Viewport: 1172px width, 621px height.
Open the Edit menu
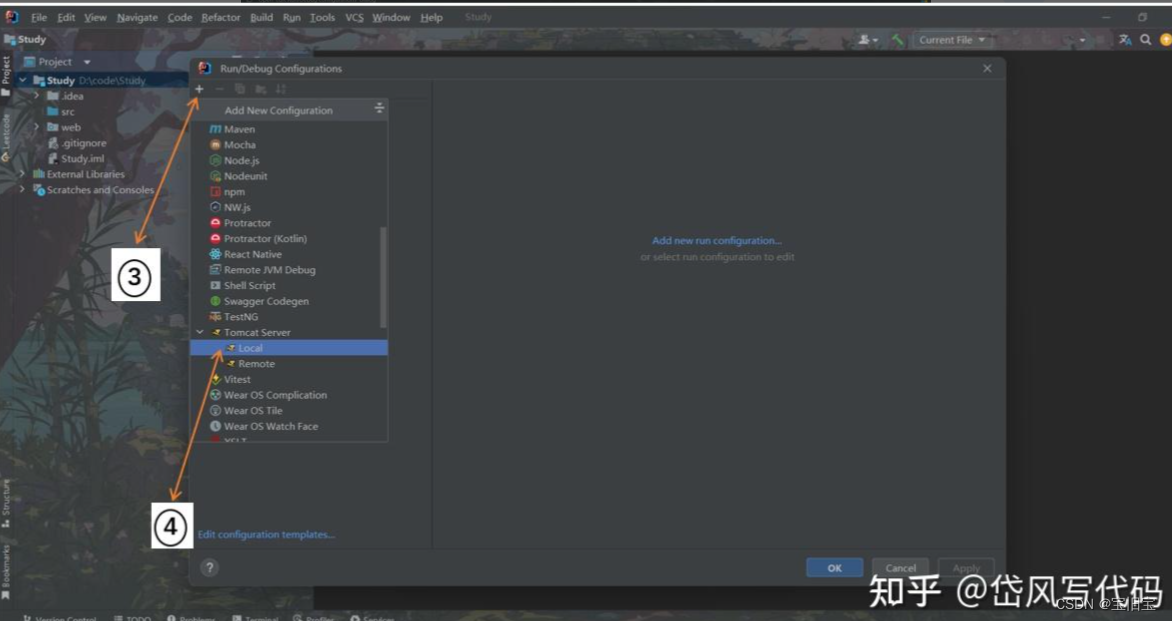tap(66, 17)
